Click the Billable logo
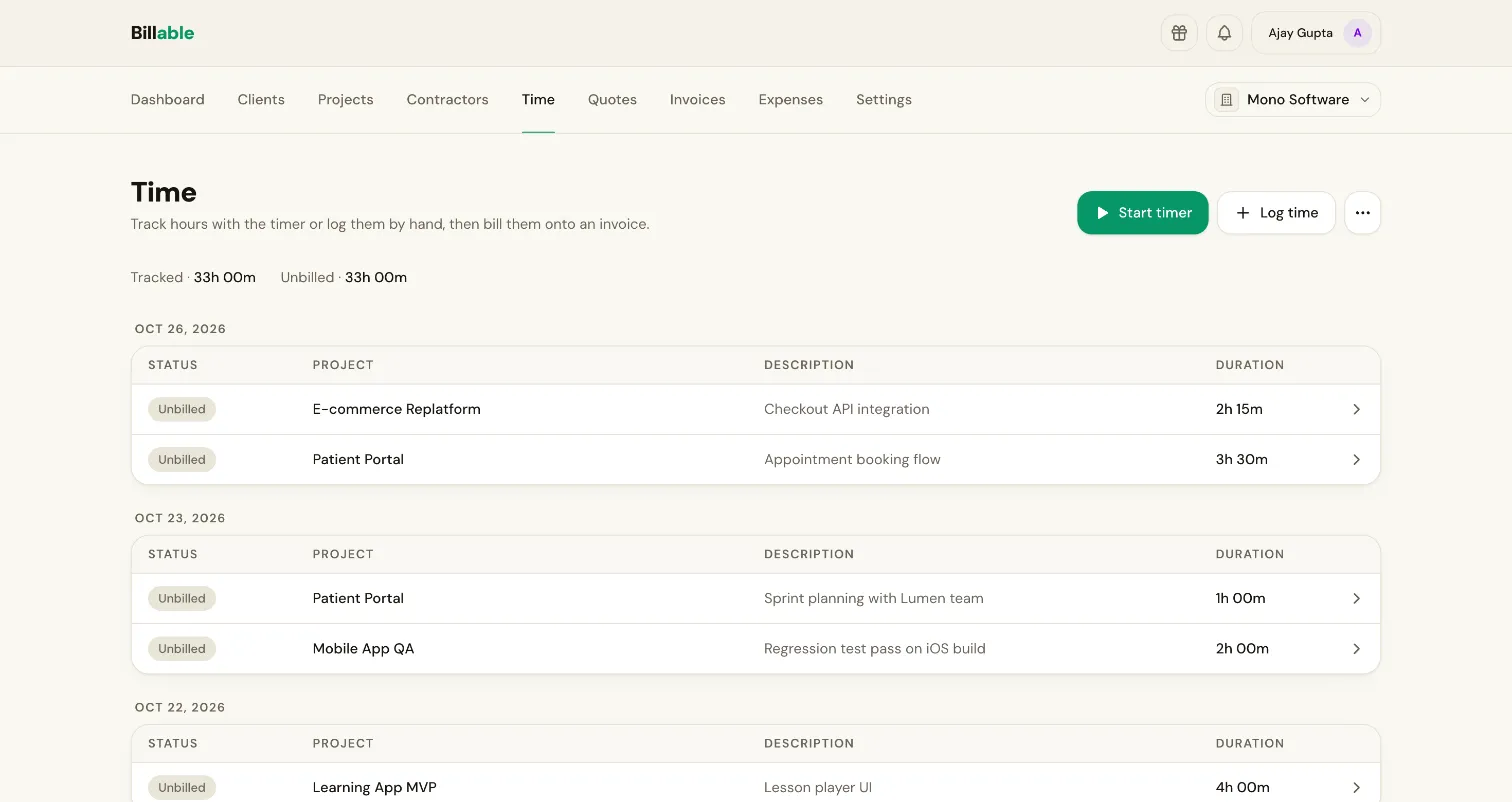The width and height of the screenshot is (1512, 802). [x=162, y=33]
